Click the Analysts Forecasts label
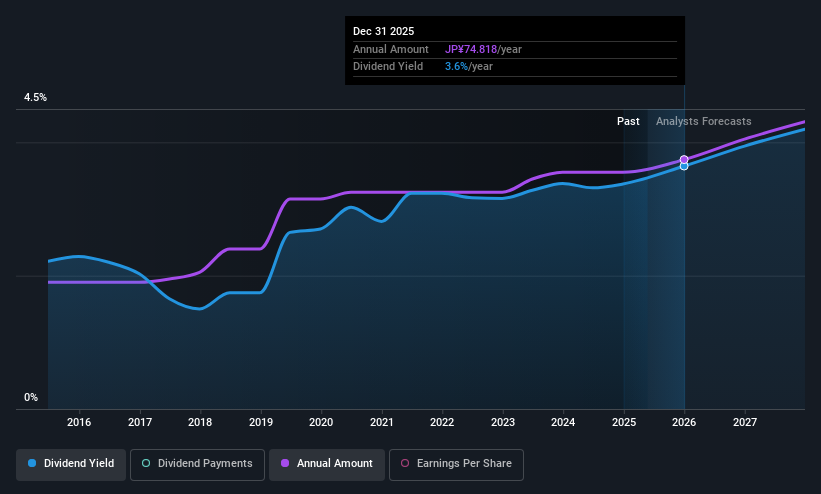 (703, 121)
